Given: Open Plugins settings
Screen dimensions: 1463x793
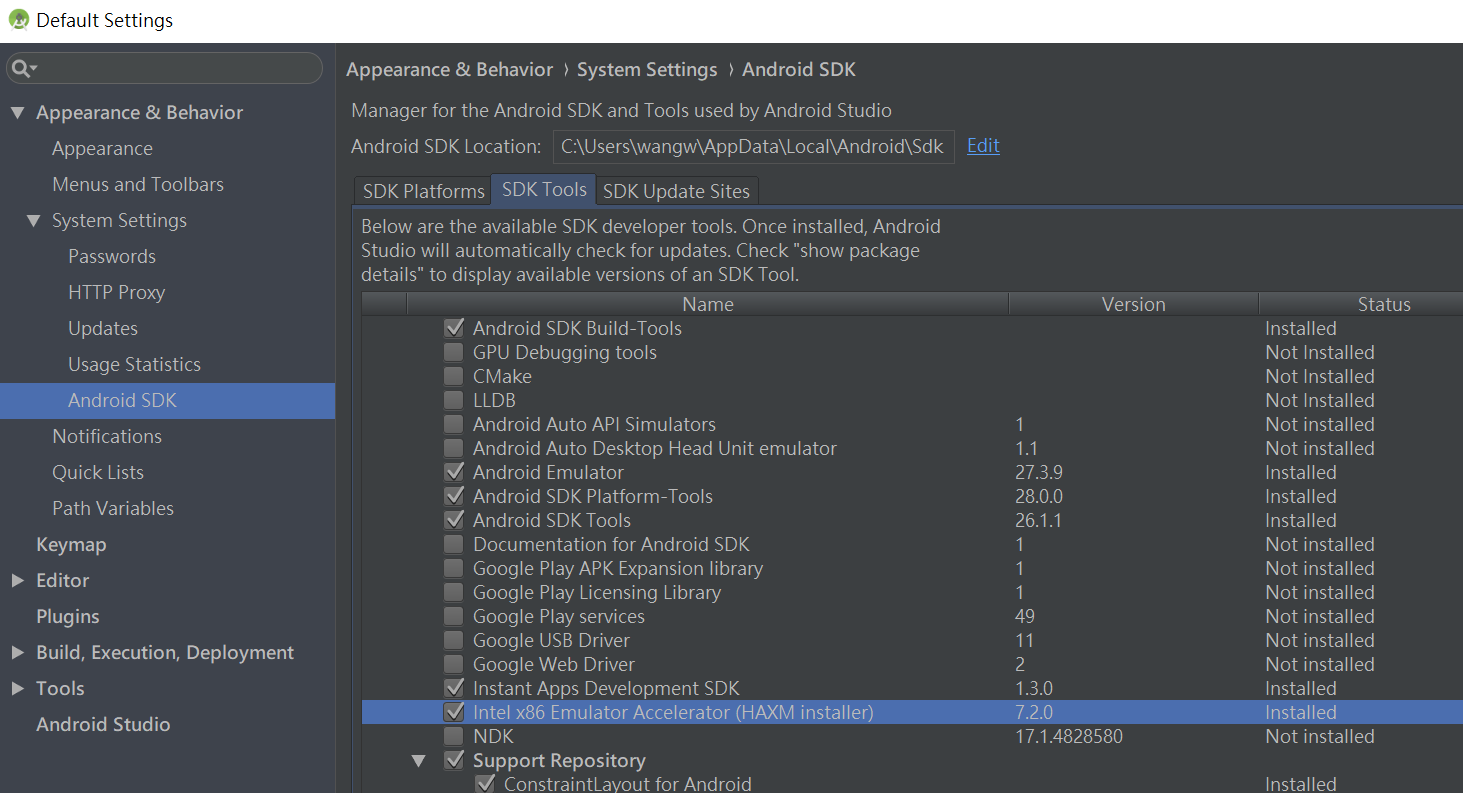Looking at the screenshot, I should [x=68, y=616].
